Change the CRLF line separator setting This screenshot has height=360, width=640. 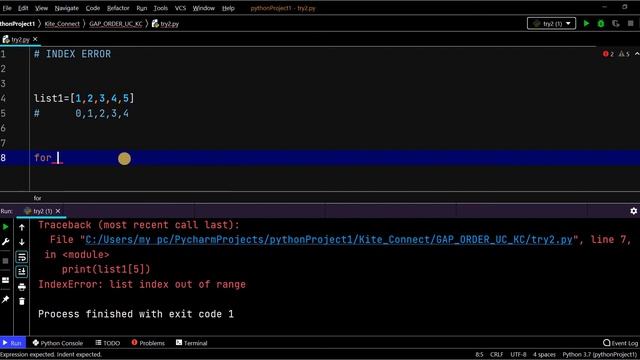tap(496, 355)
